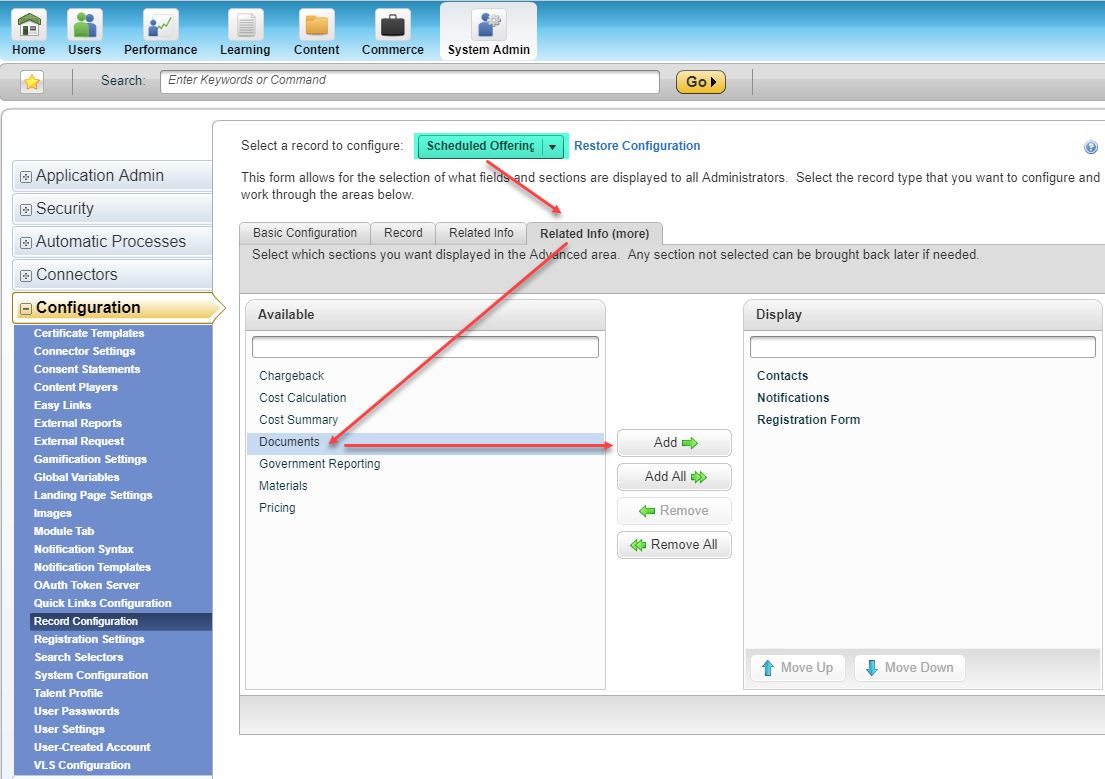Open External Request in the sidebar
The width and height of the screenshot is (1105, 779).
[x=79, y=441]
